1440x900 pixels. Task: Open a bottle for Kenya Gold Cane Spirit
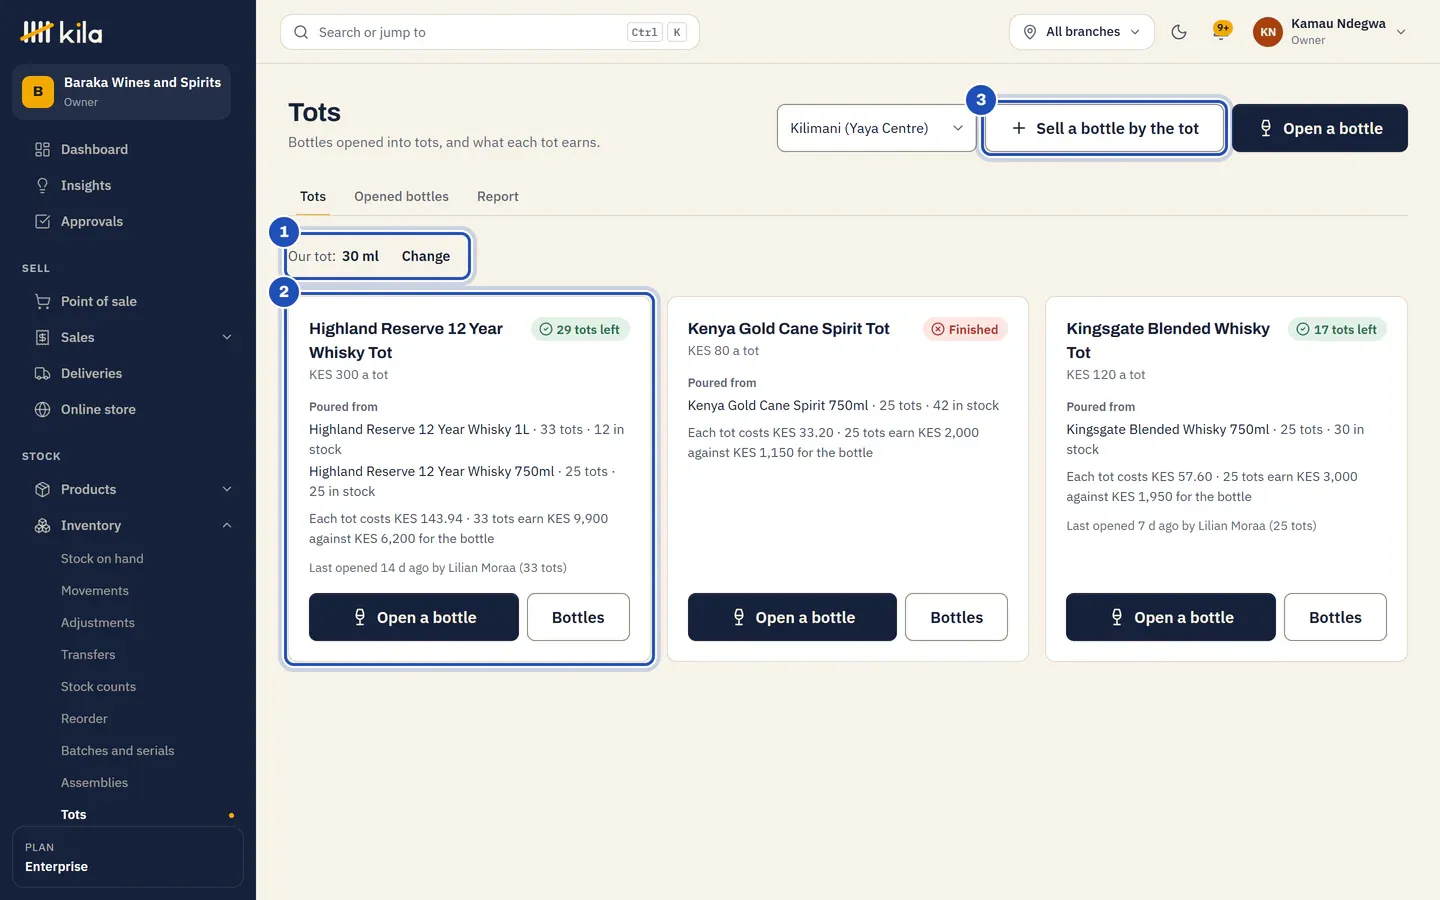click(792, 617)
